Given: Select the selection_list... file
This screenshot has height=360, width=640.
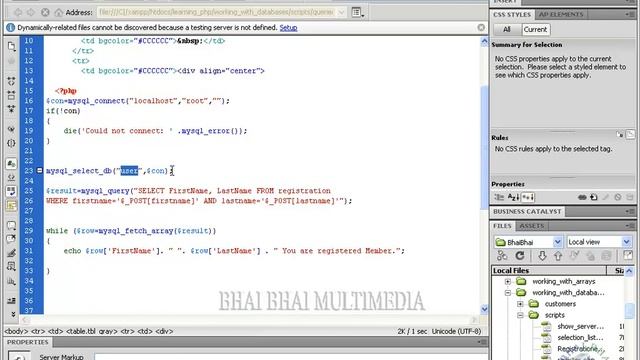Looking at the screenshot, I should [x=580, y=338].
